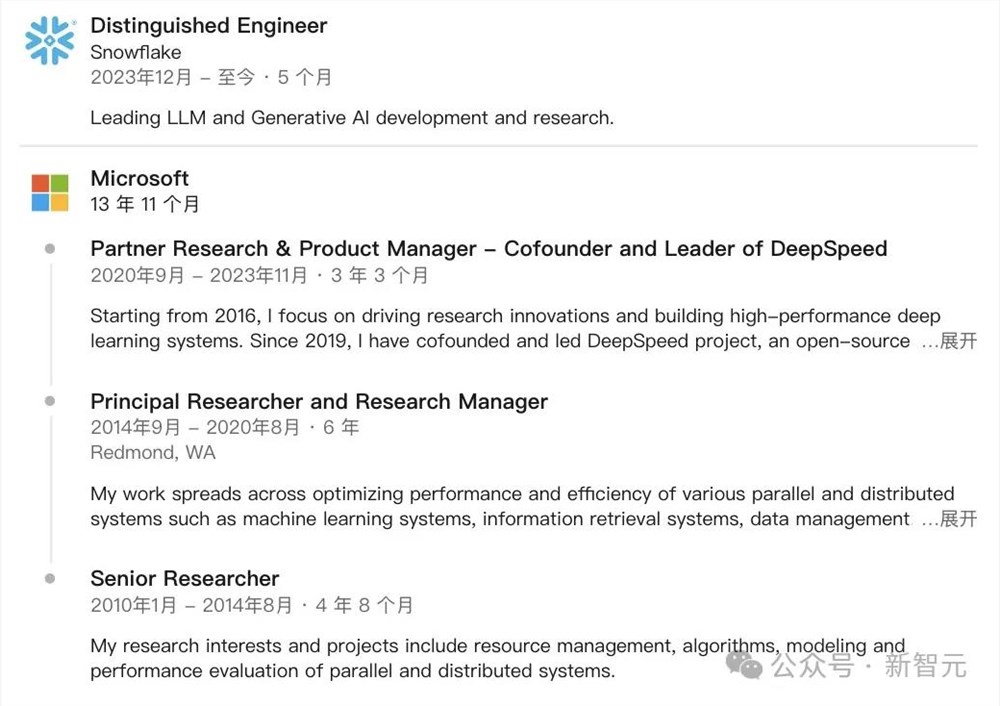The width and height of the screenshot is (1000, 706).
Task: Click the 13 年 11 个月 Microsoft tenure text
Action: pos(145,204)
